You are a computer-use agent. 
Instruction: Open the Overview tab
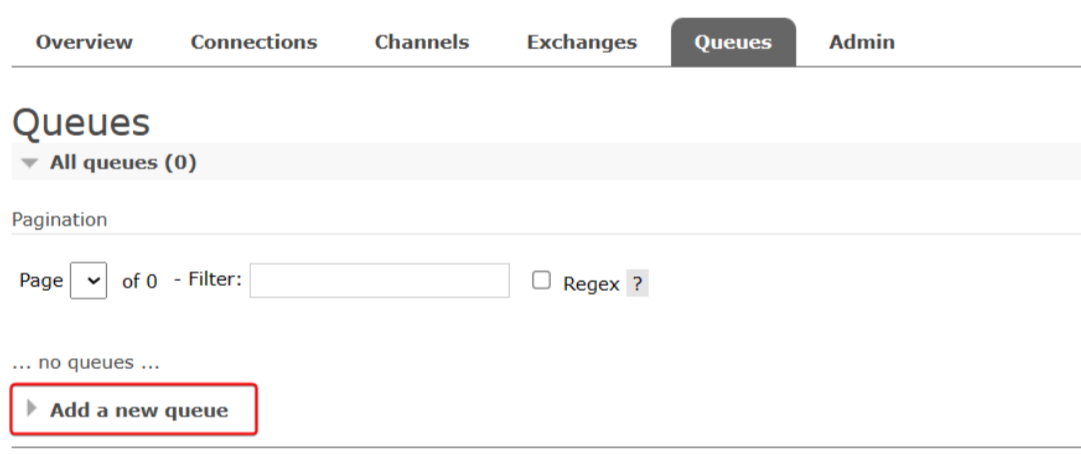point(84,42)
